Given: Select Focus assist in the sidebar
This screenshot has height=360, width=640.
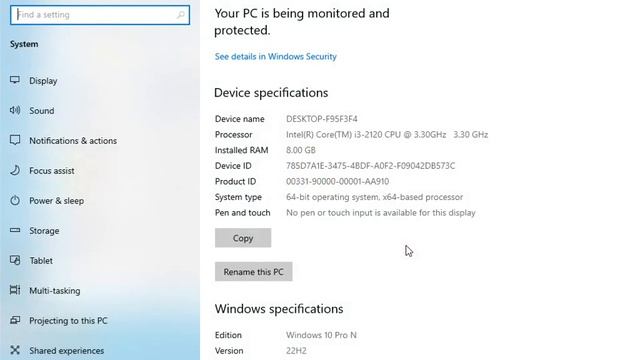Looking at the screenshot, I should tap(51, 171).
